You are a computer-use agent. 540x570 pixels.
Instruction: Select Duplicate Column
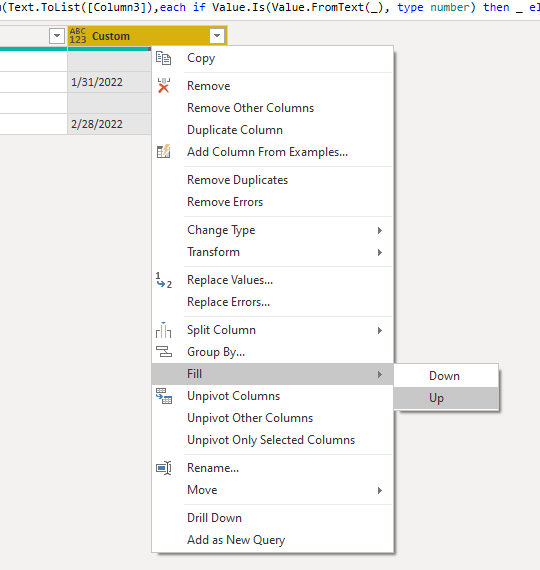point(272,130)
